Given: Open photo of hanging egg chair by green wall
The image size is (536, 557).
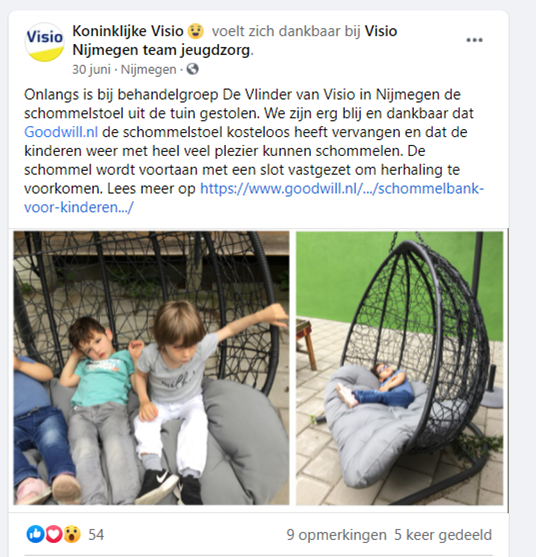Looking at the screenshot, I should point(400,368).
